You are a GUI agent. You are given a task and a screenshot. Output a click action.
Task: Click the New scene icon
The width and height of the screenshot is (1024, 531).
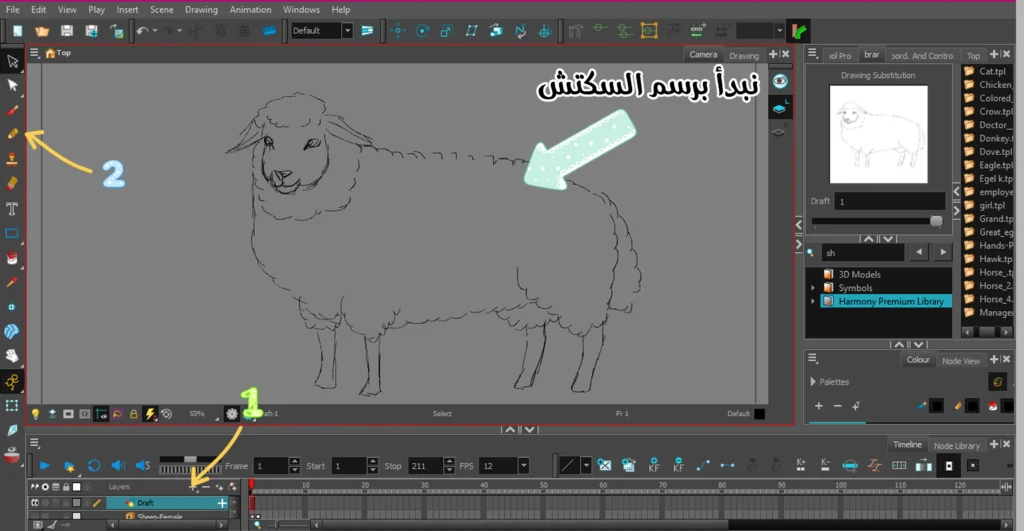18,31
